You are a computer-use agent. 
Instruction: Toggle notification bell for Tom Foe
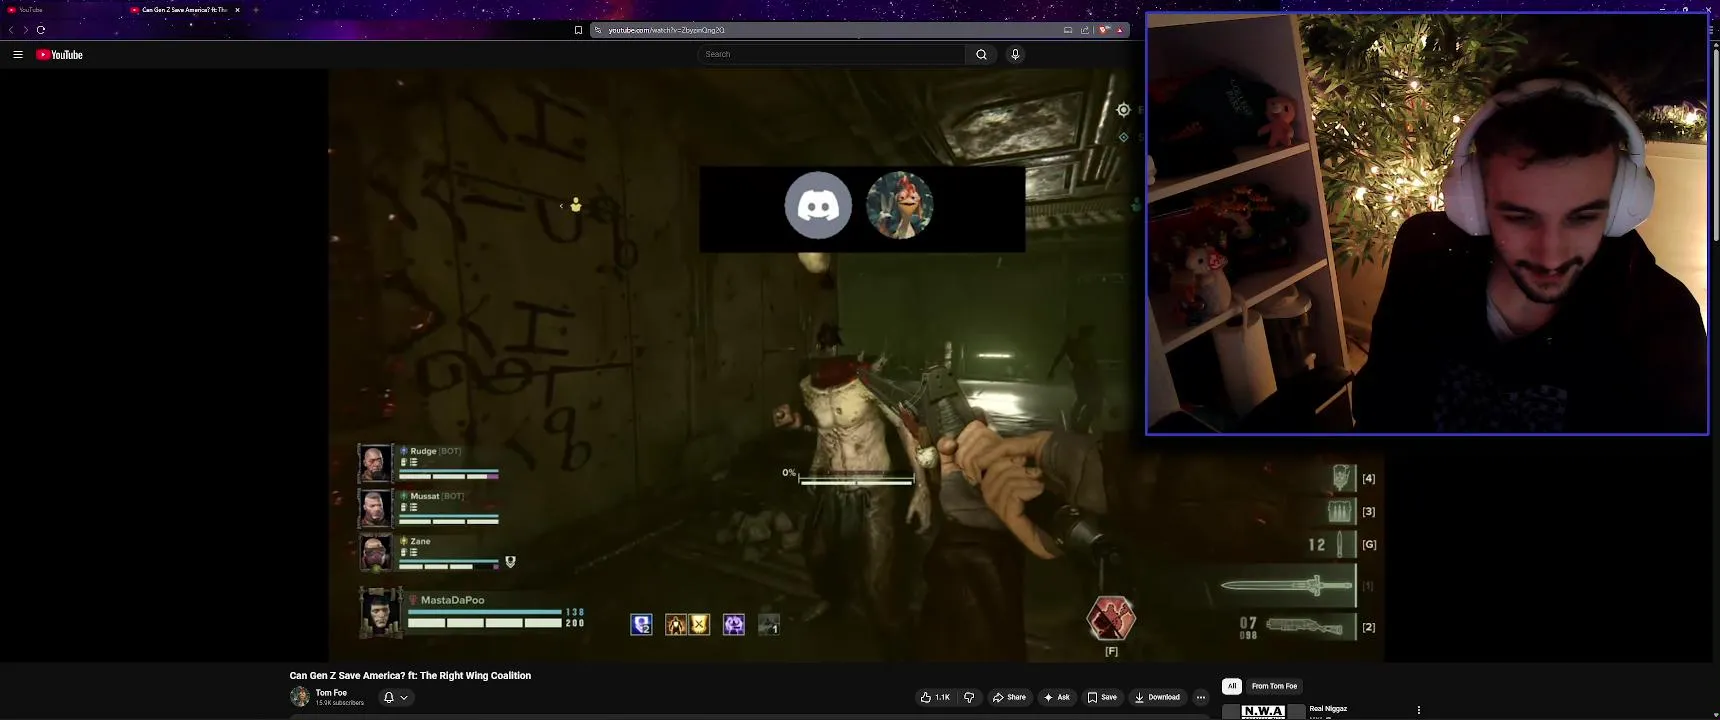pos(389,697)
